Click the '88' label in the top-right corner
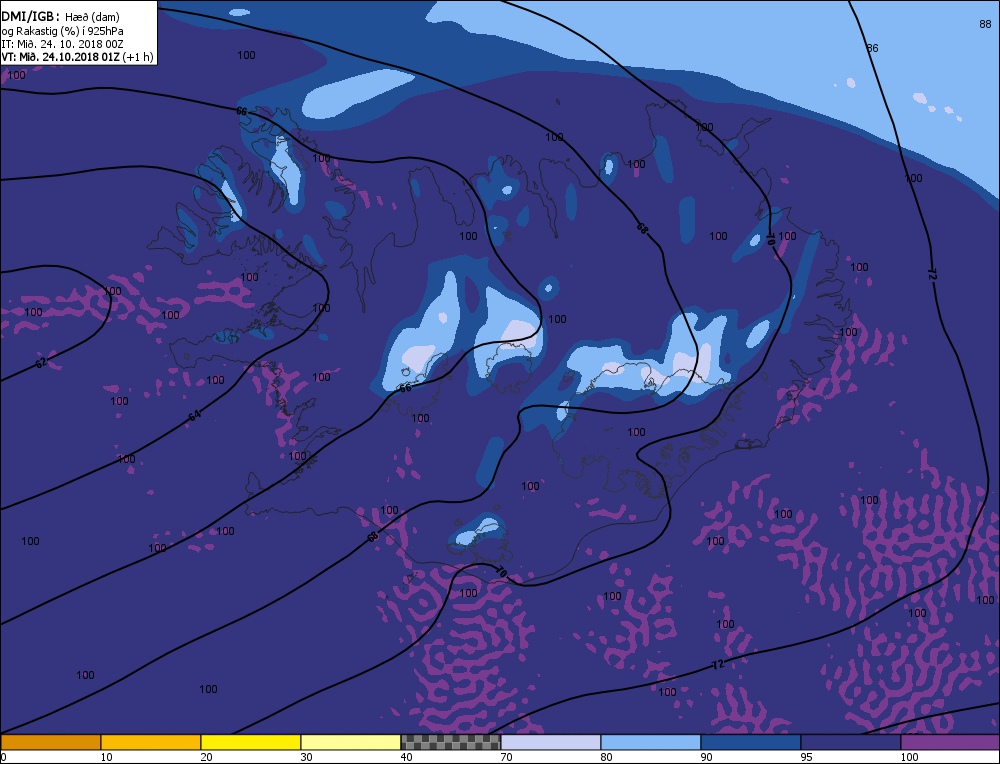The width and height of the screenshot is (1000, 764). pos(985,24)
